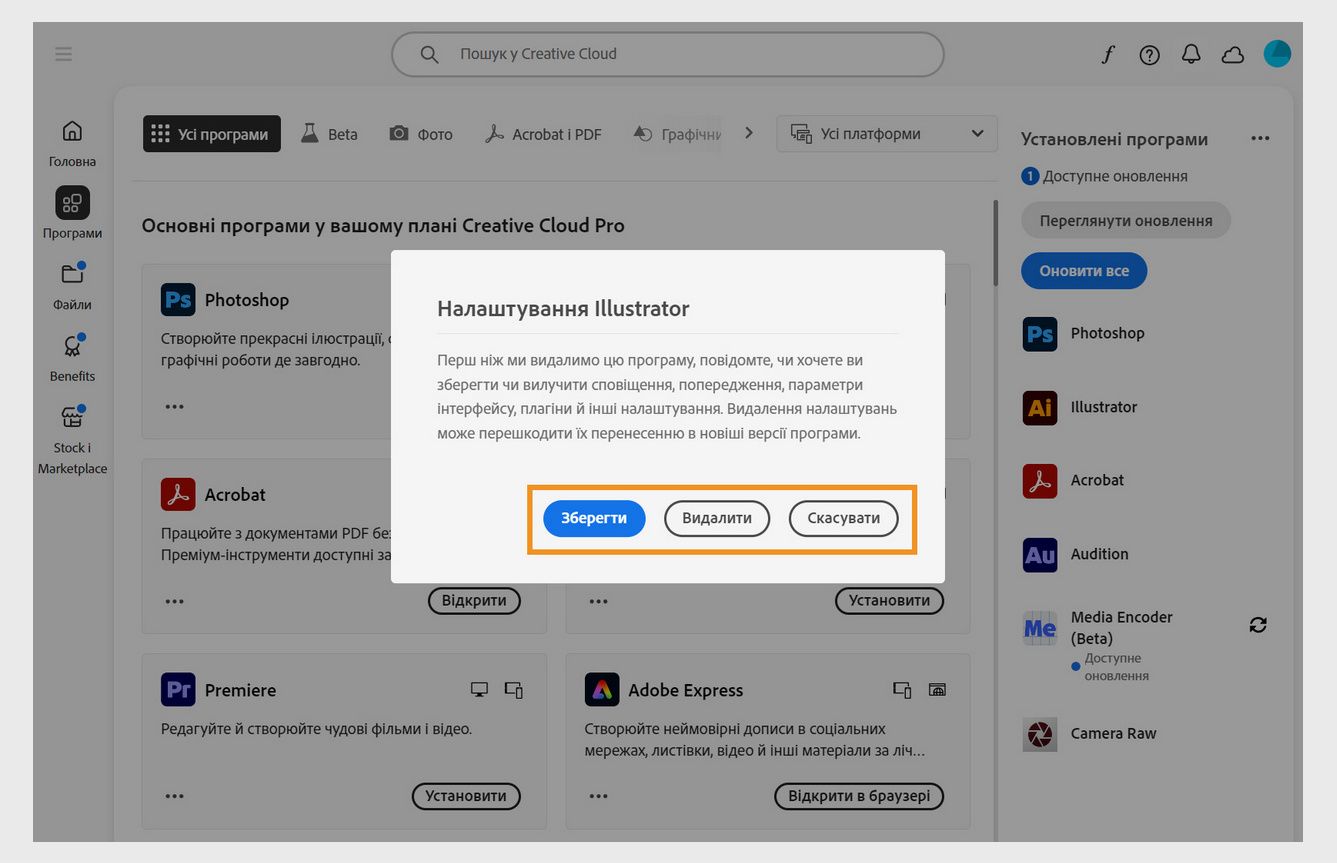Check the cloud sync status icon

coord(1233,55)
